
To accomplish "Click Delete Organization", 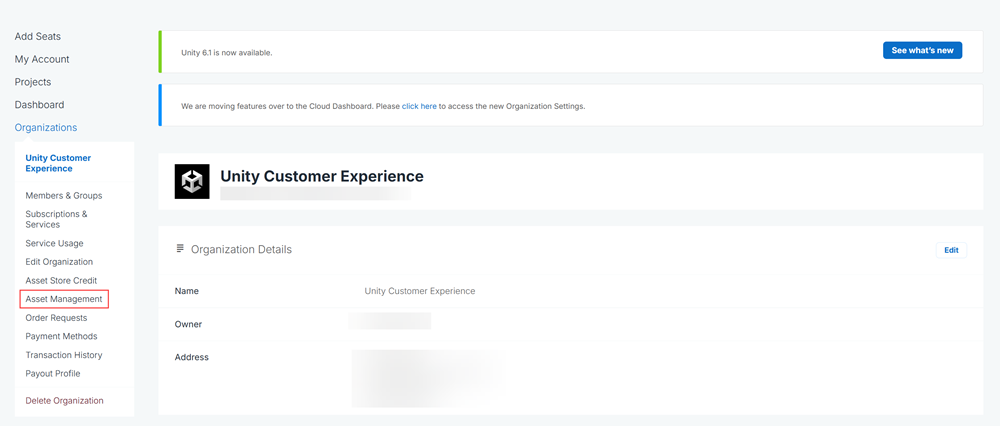I will click(x=64, y=400).
